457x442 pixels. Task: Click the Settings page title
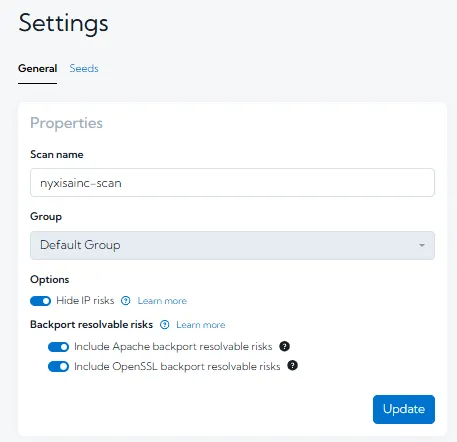pos(63,24)
